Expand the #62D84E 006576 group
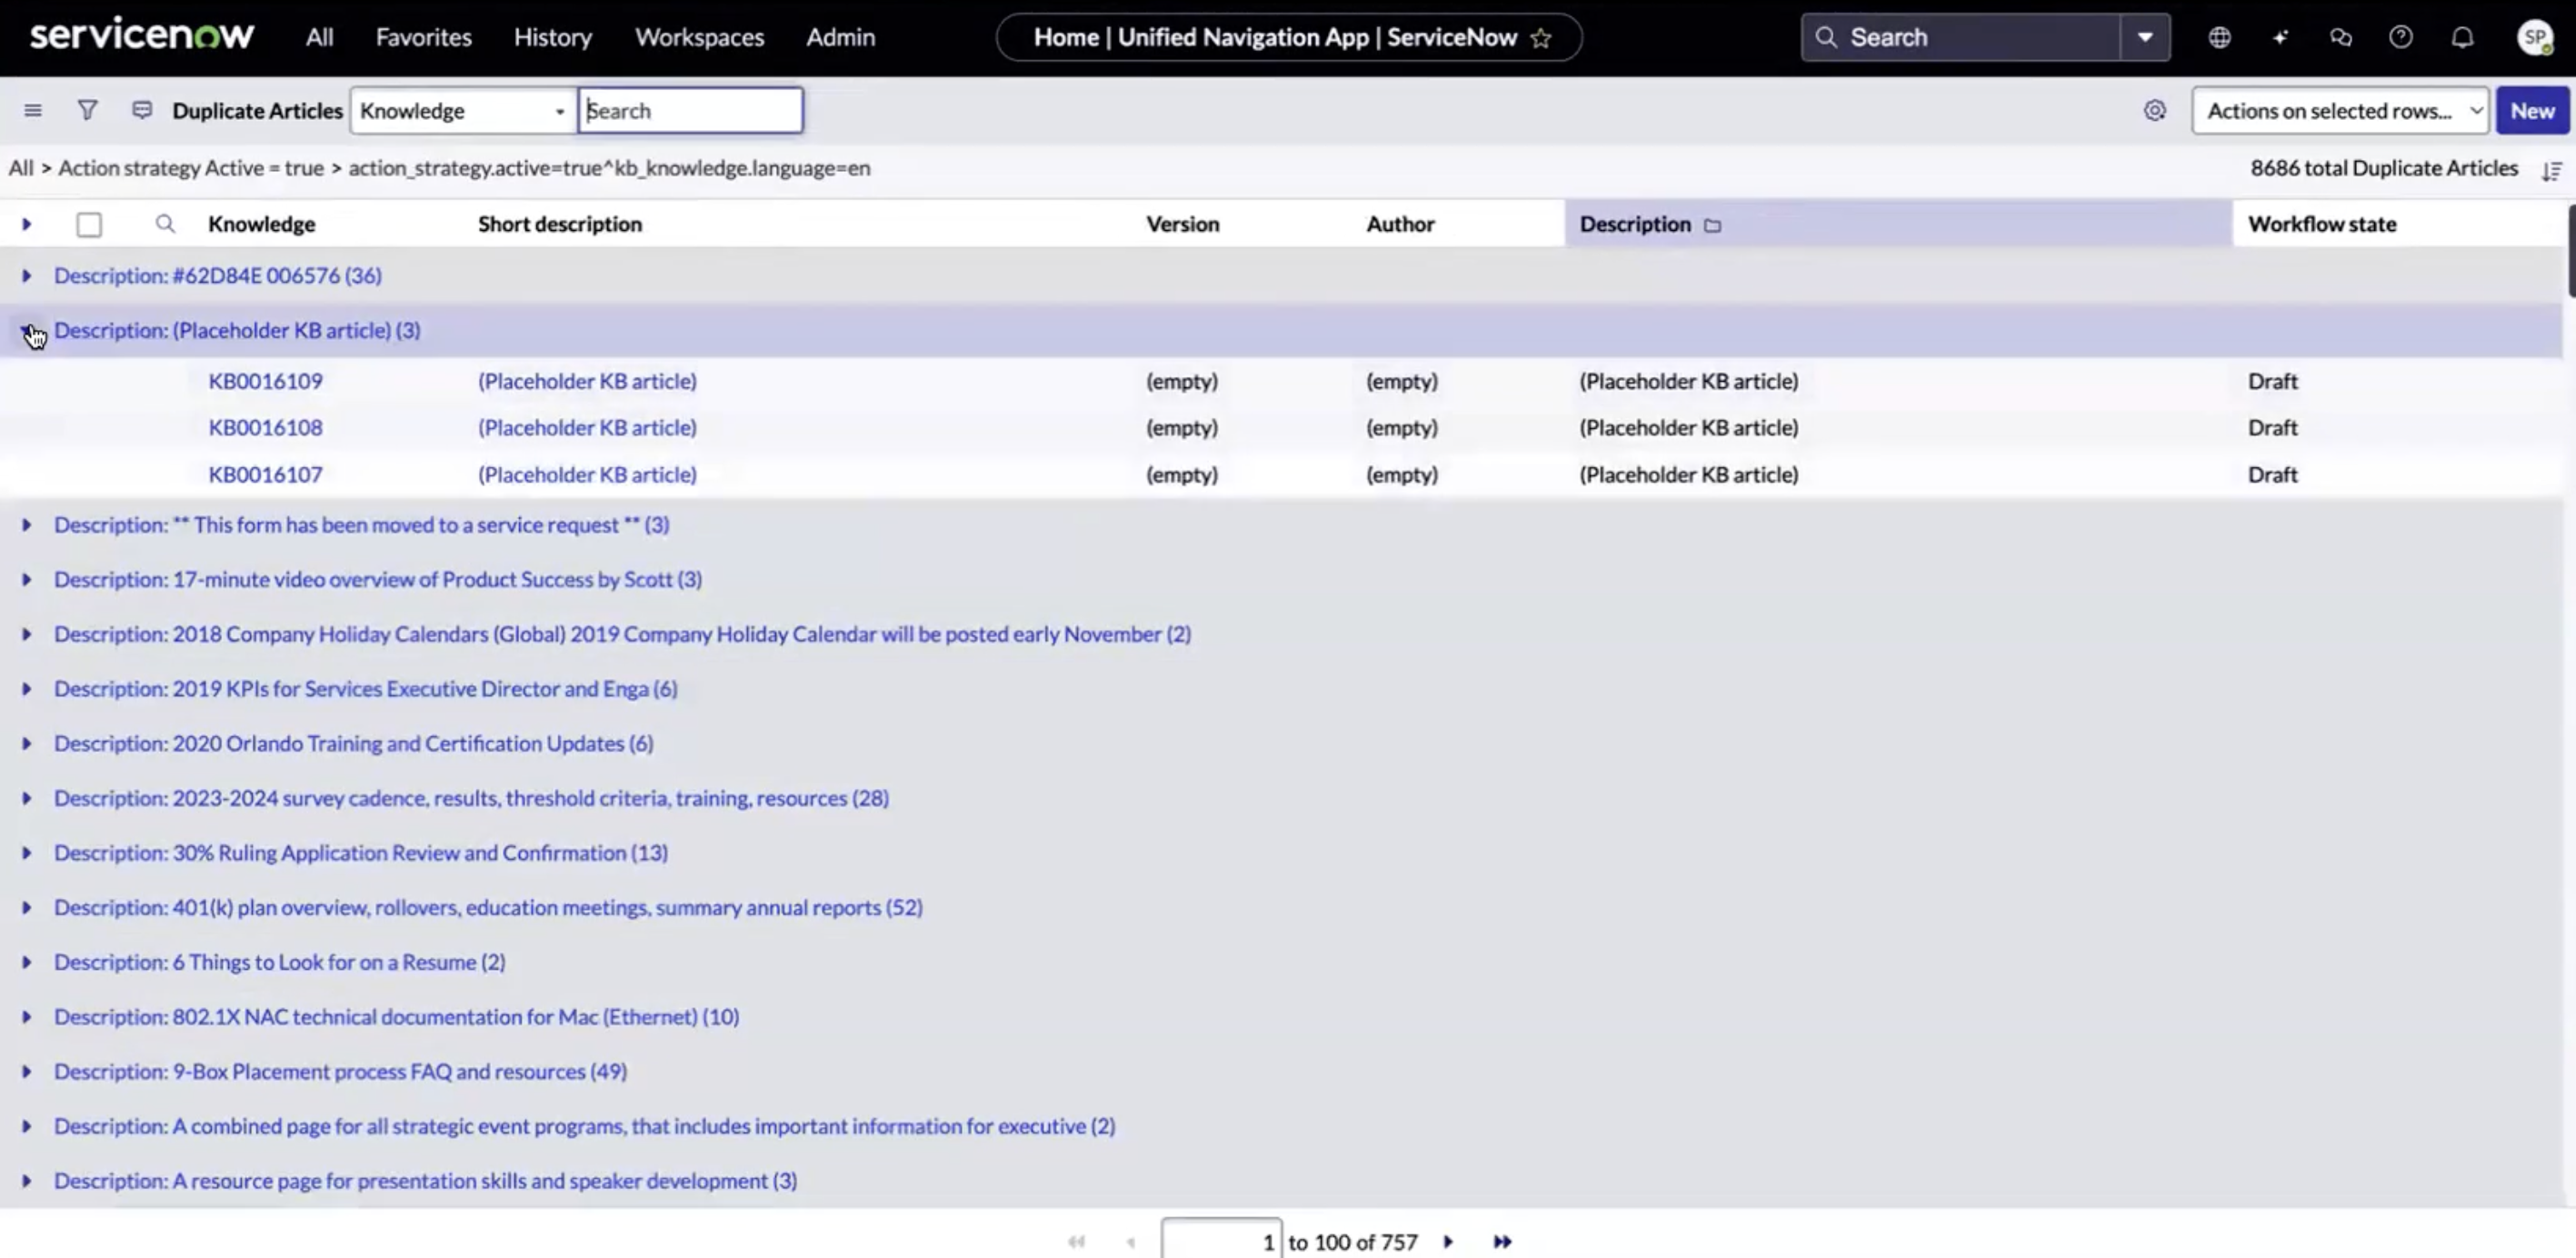 pos(27,275)
